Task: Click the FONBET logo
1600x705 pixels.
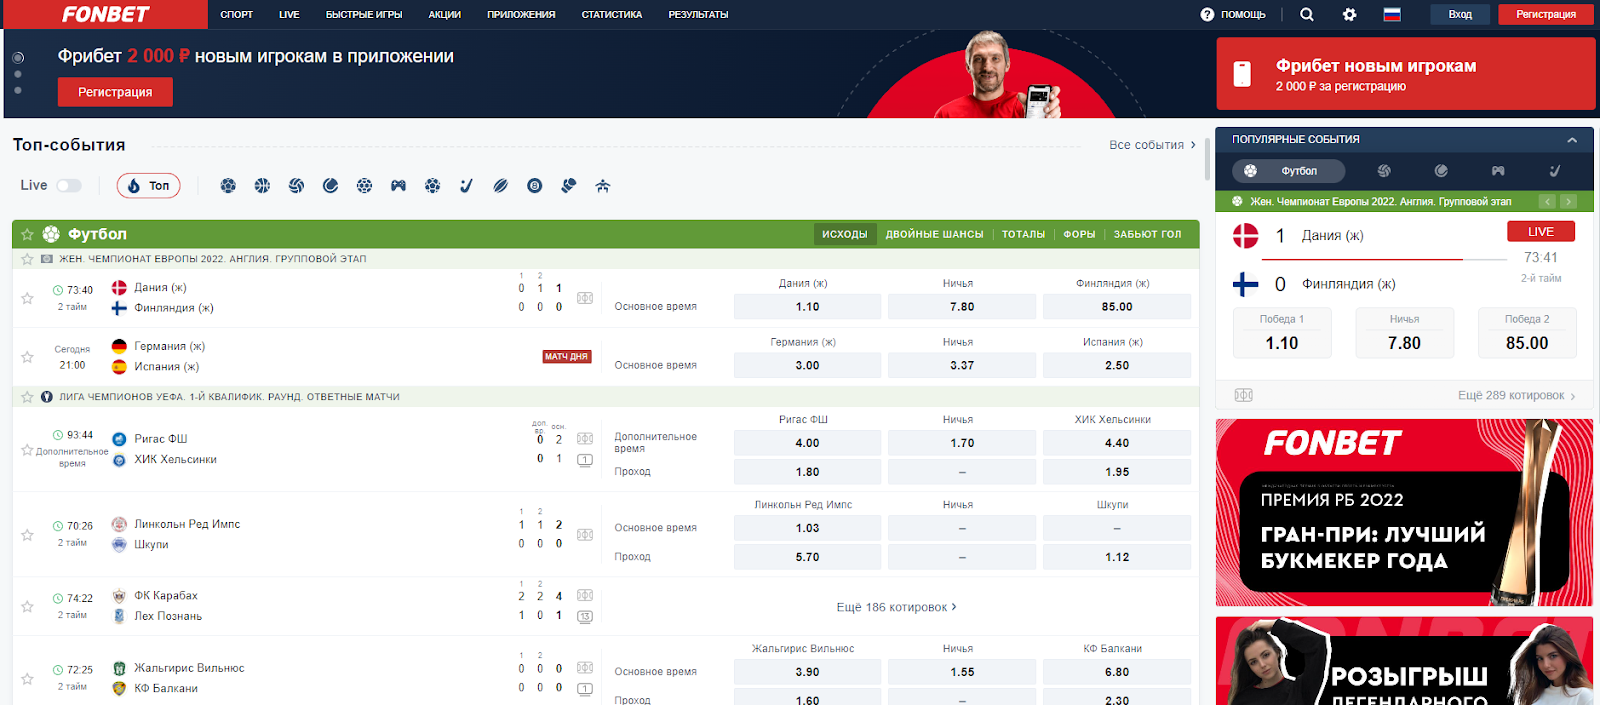Action: pyautogui.click(x=105, y=14)
